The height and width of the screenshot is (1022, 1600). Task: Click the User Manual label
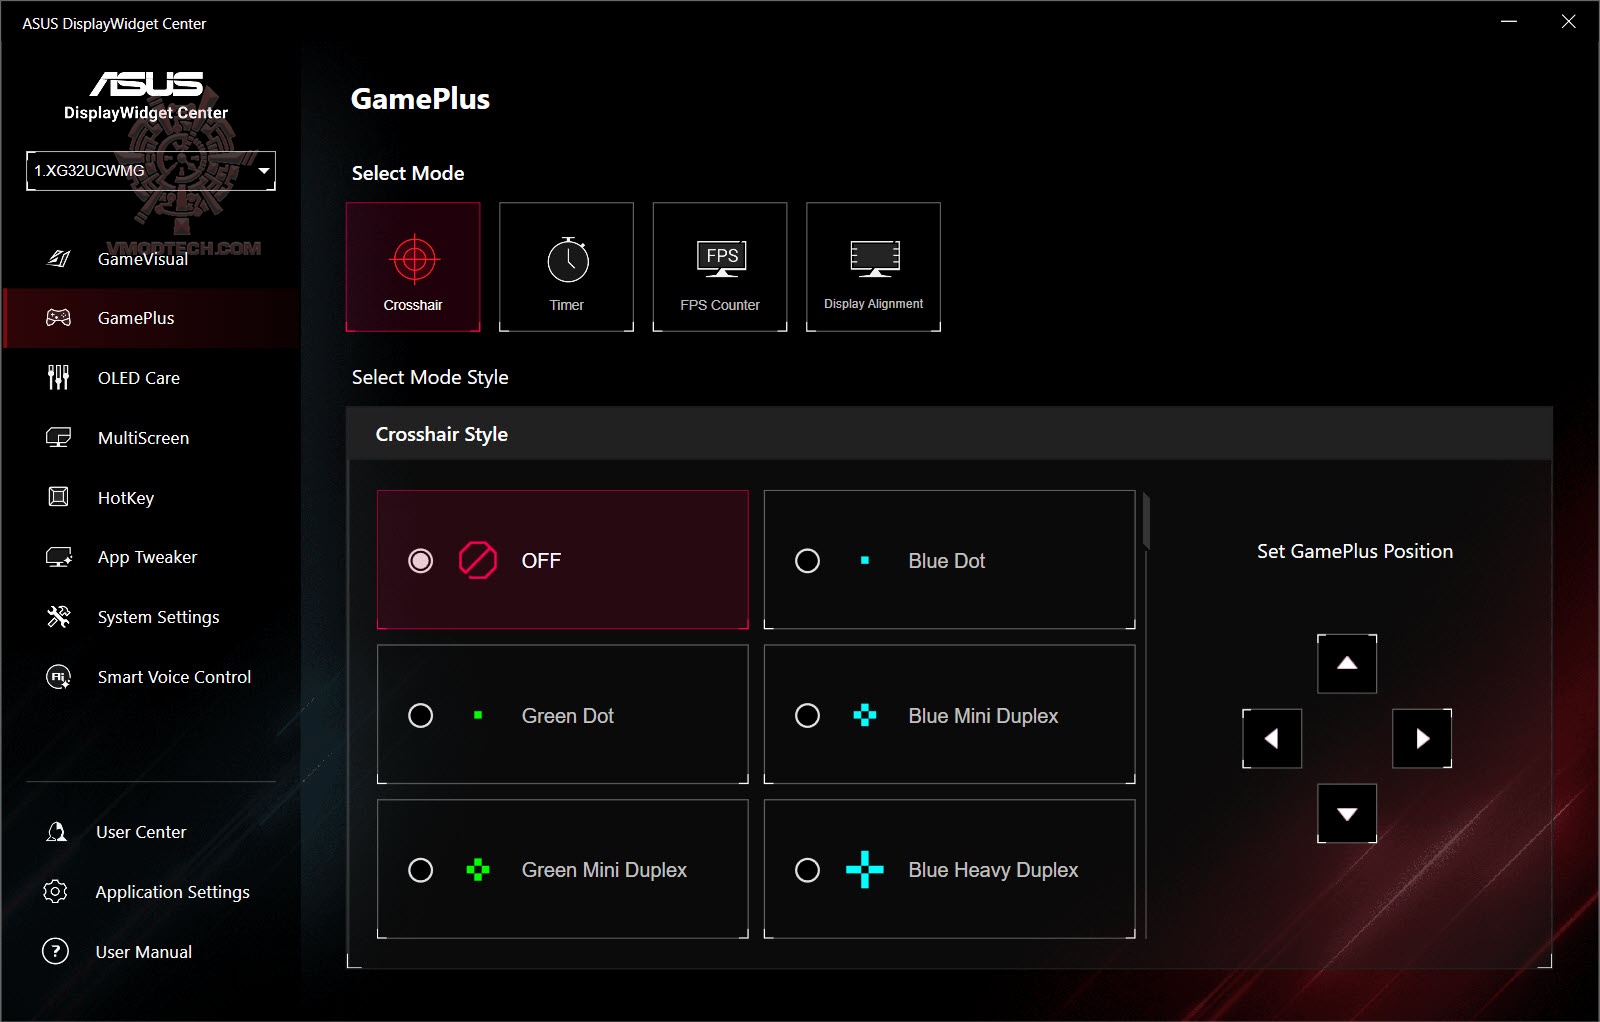[144, 952]
